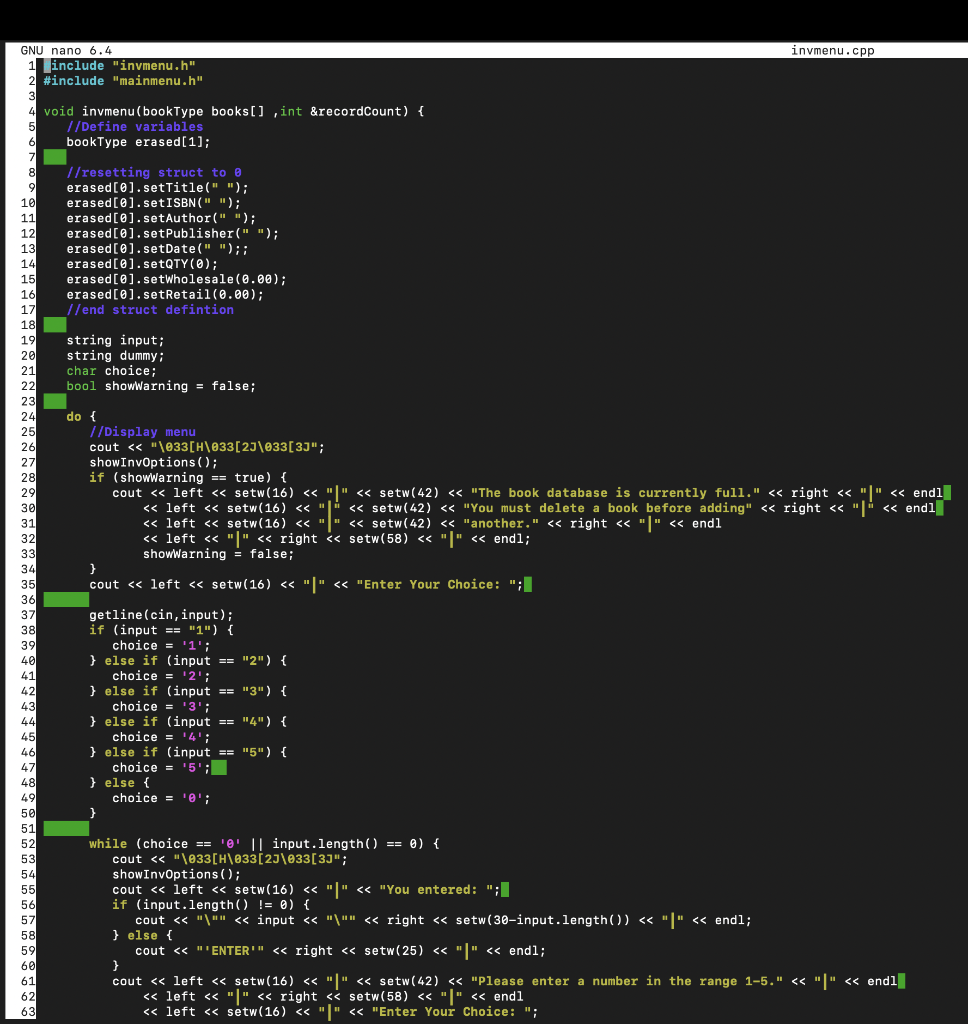Click line number 63 in the gutter
The image size is (968, 1024).
coord(28,1011)
